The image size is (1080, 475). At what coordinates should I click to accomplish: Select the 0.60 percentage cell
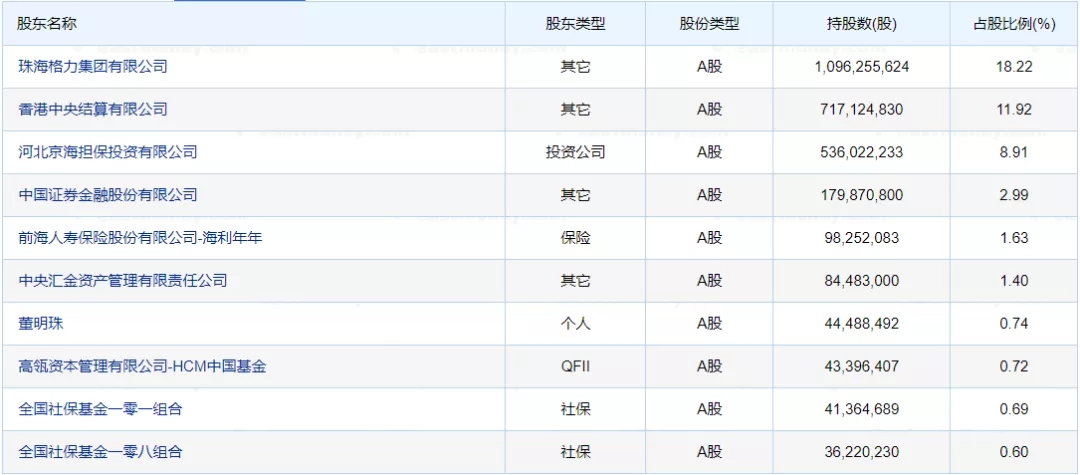tap(1013, 452)
